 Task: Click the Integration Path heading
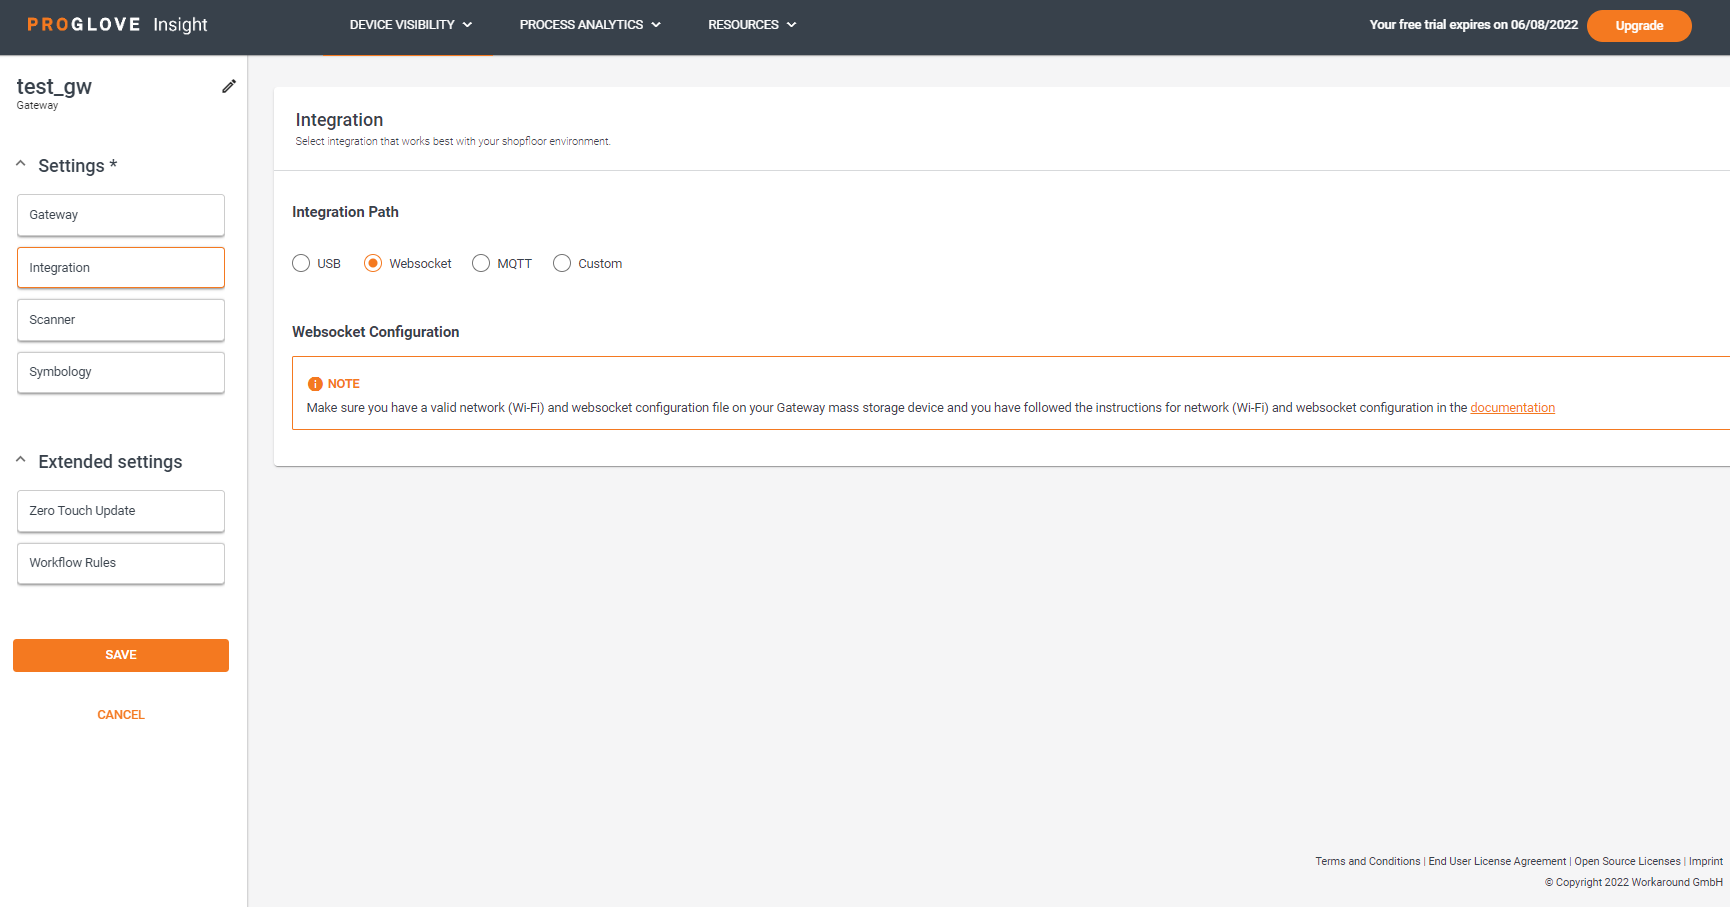[345, 212]
